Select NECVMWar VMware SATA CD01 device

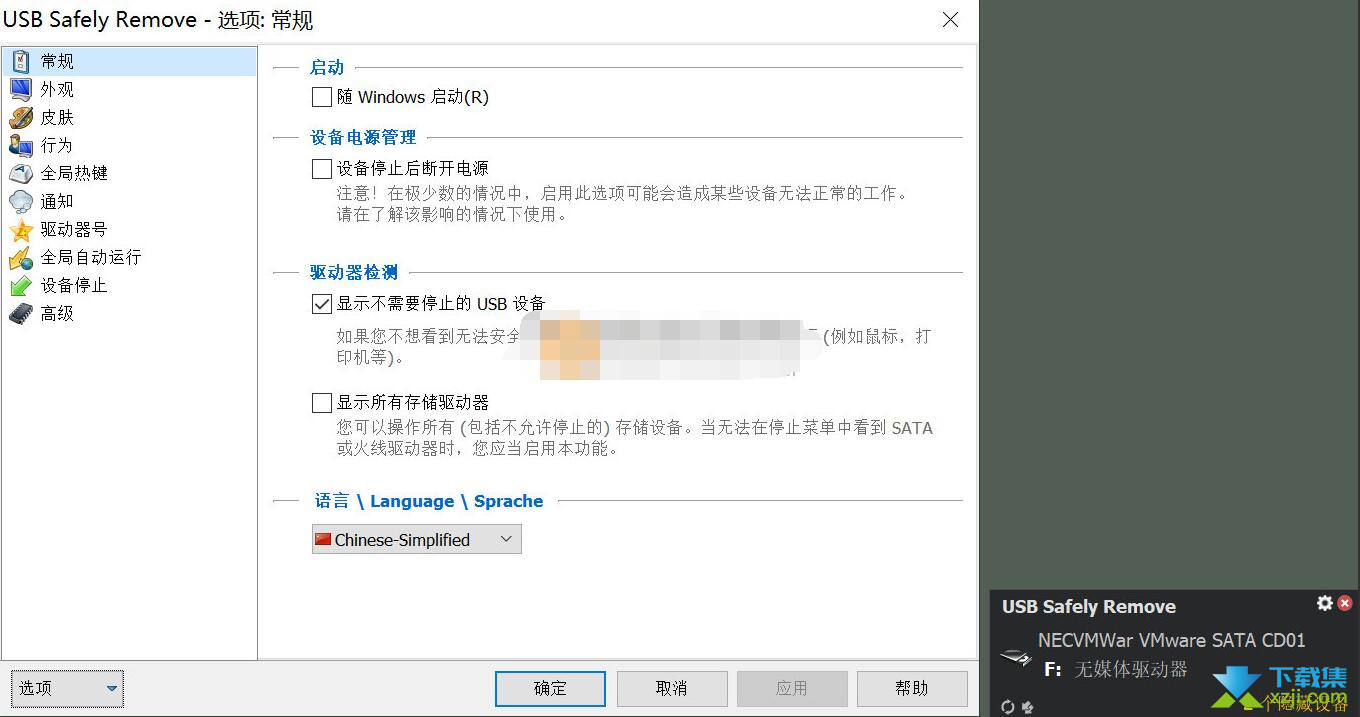[x=1171, y=640]
